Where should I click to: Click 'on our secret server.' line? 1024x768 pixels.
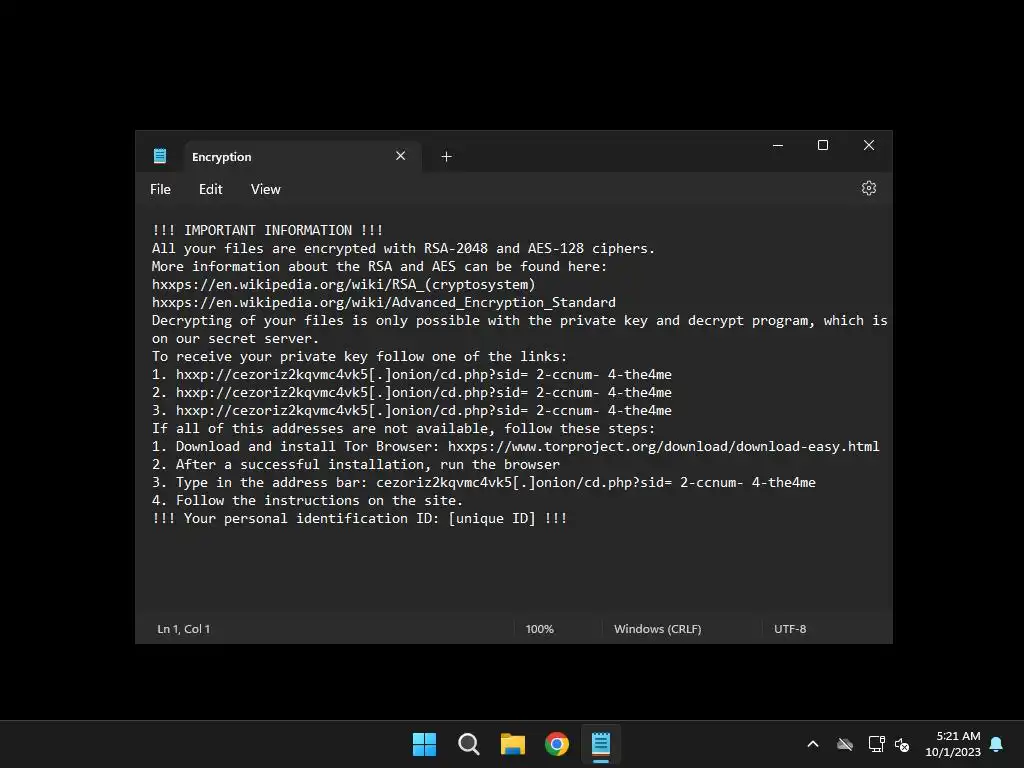[235, 339]
